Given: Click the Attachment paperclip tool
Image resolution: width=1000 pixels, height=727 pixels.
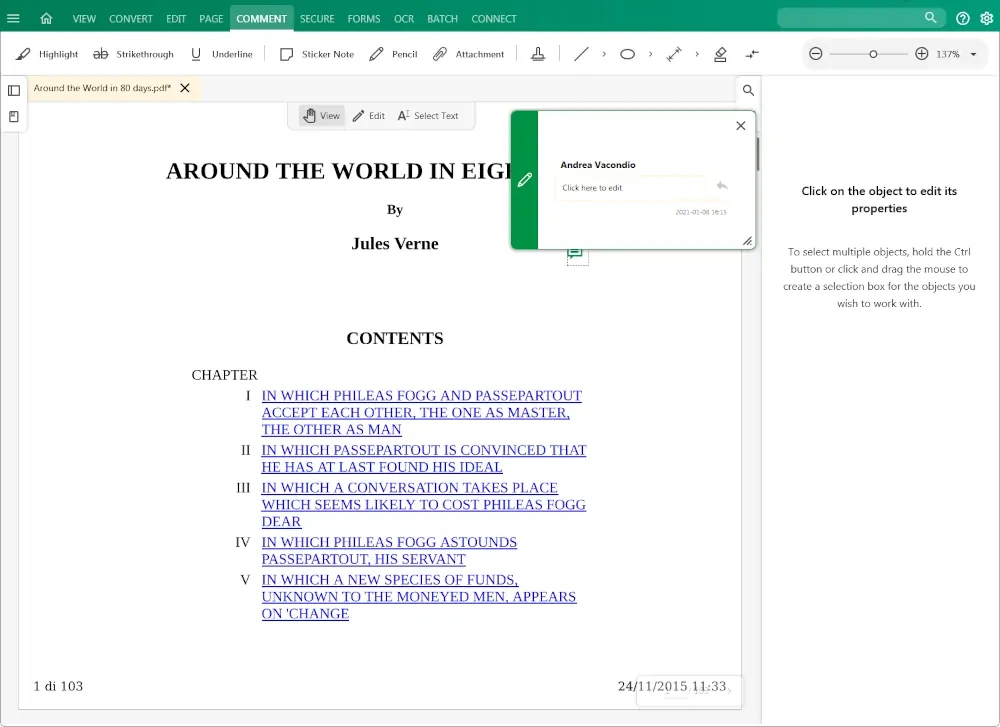Looking at the screenshot, I should tap(468, 54).
